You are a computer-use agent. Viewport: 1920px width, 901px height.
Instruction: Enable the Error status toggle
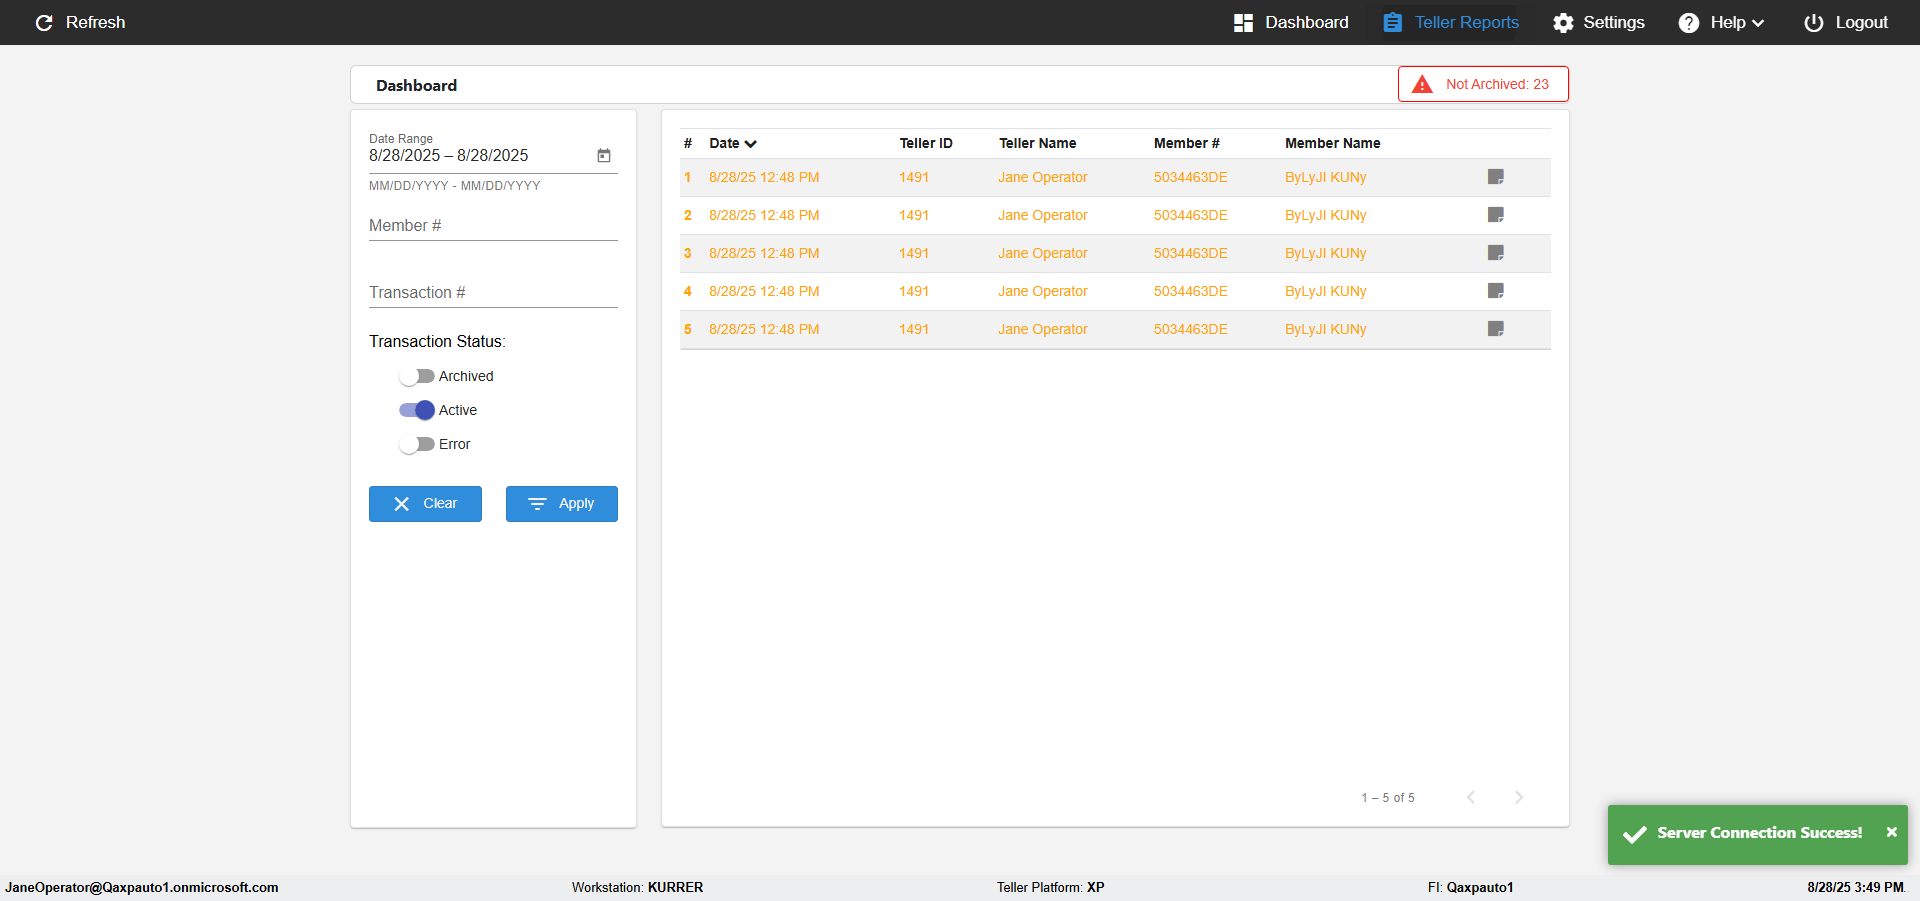coord(416,445)
